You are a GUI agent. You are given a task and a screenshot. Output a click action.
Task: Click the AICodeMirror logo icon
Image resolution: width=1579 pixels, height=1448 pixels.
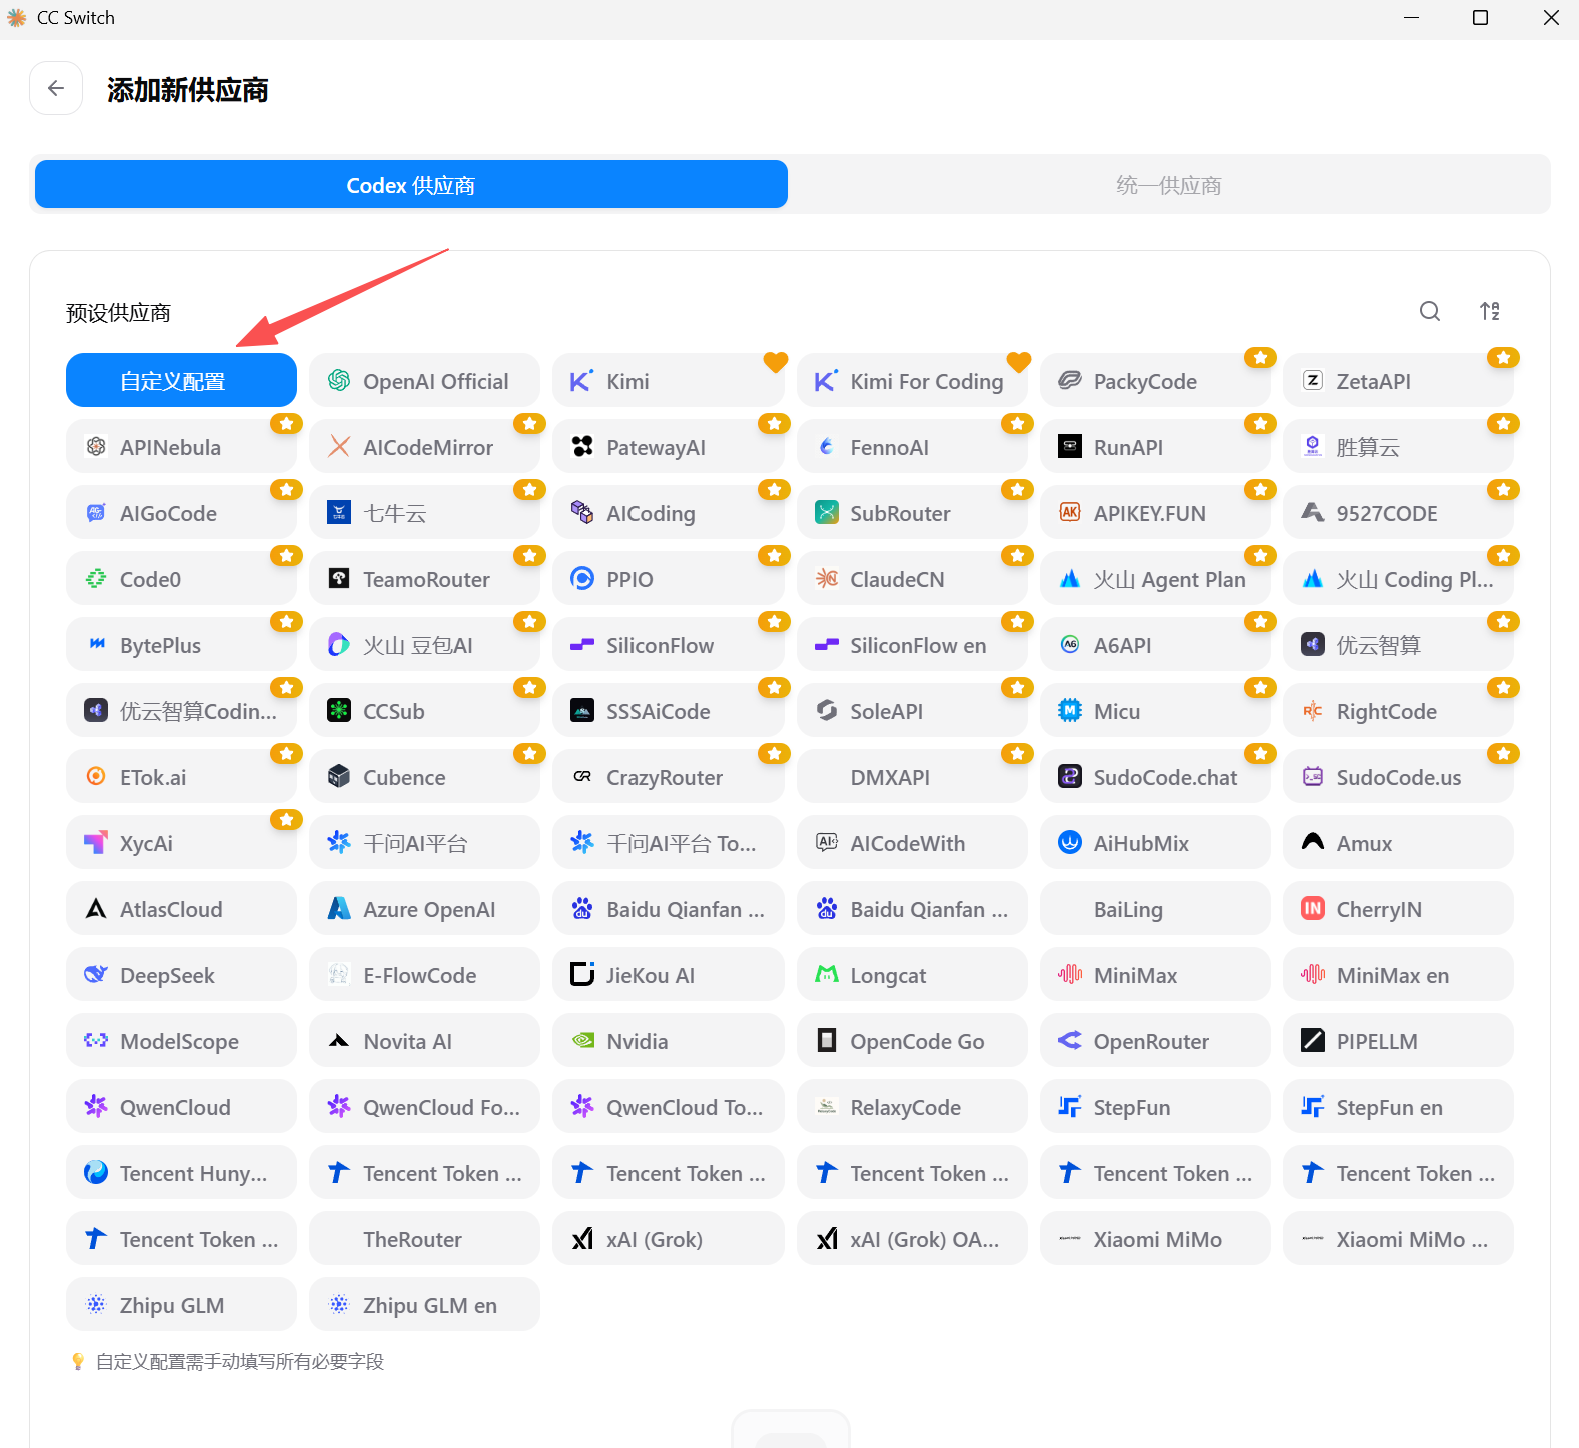click(339, 447)
